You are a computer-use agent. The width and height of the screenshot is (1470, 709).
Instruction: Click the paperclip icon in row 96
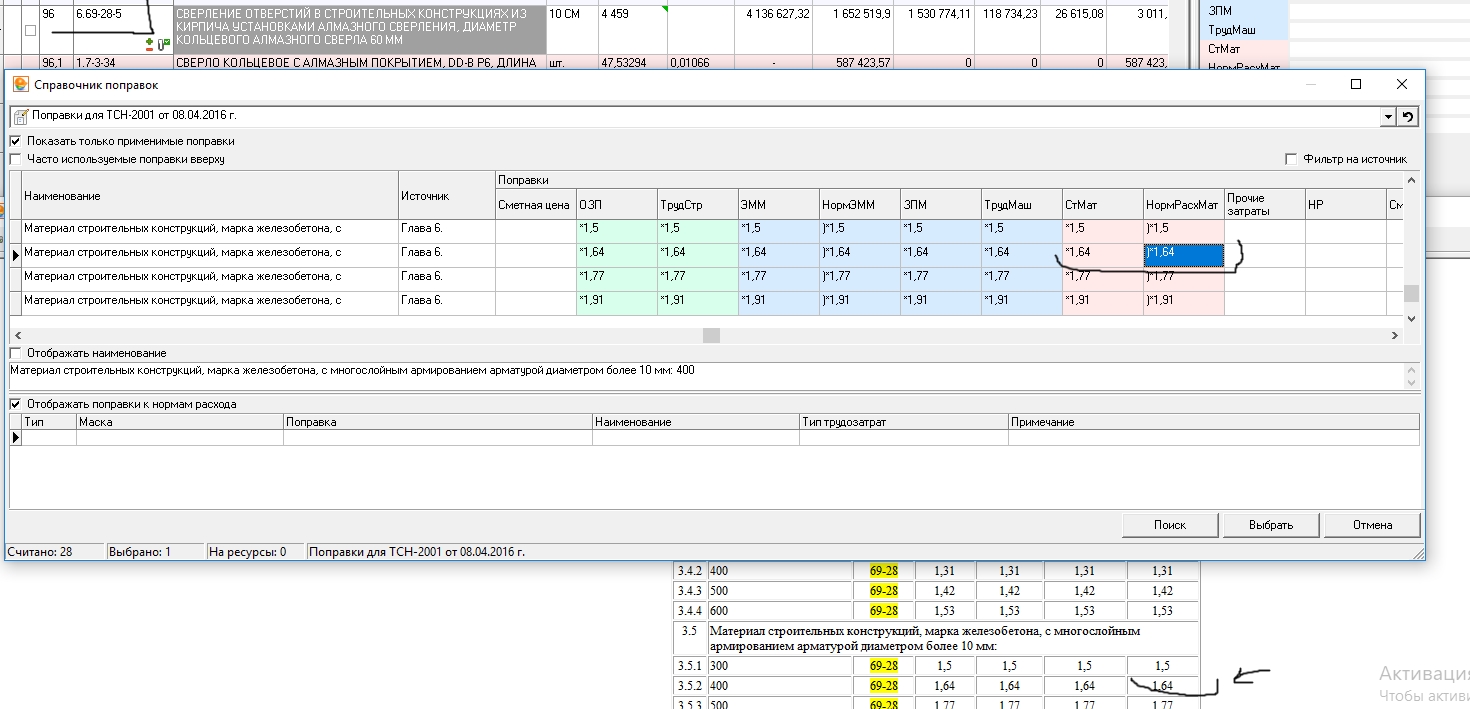coord(163,44)
